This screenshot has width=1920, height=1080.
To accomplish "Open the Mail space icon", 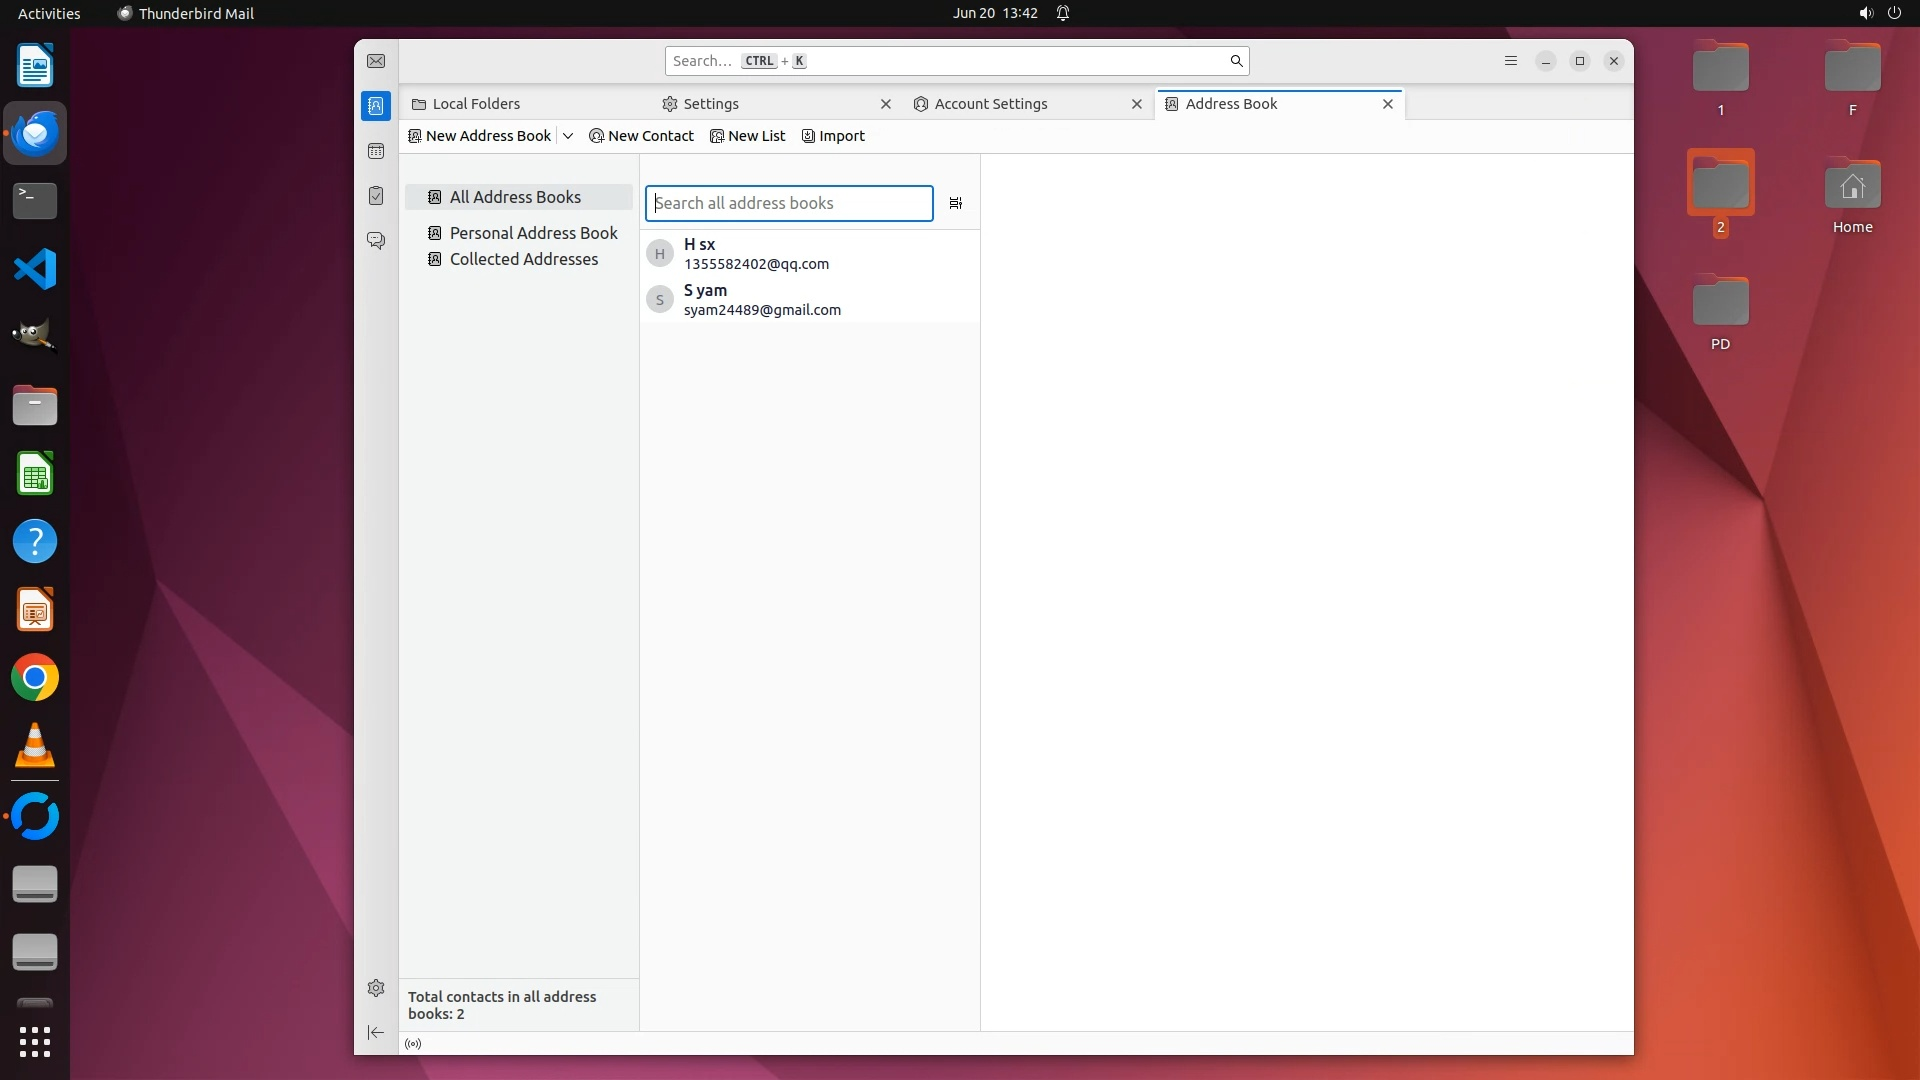I will click(376, 61).
